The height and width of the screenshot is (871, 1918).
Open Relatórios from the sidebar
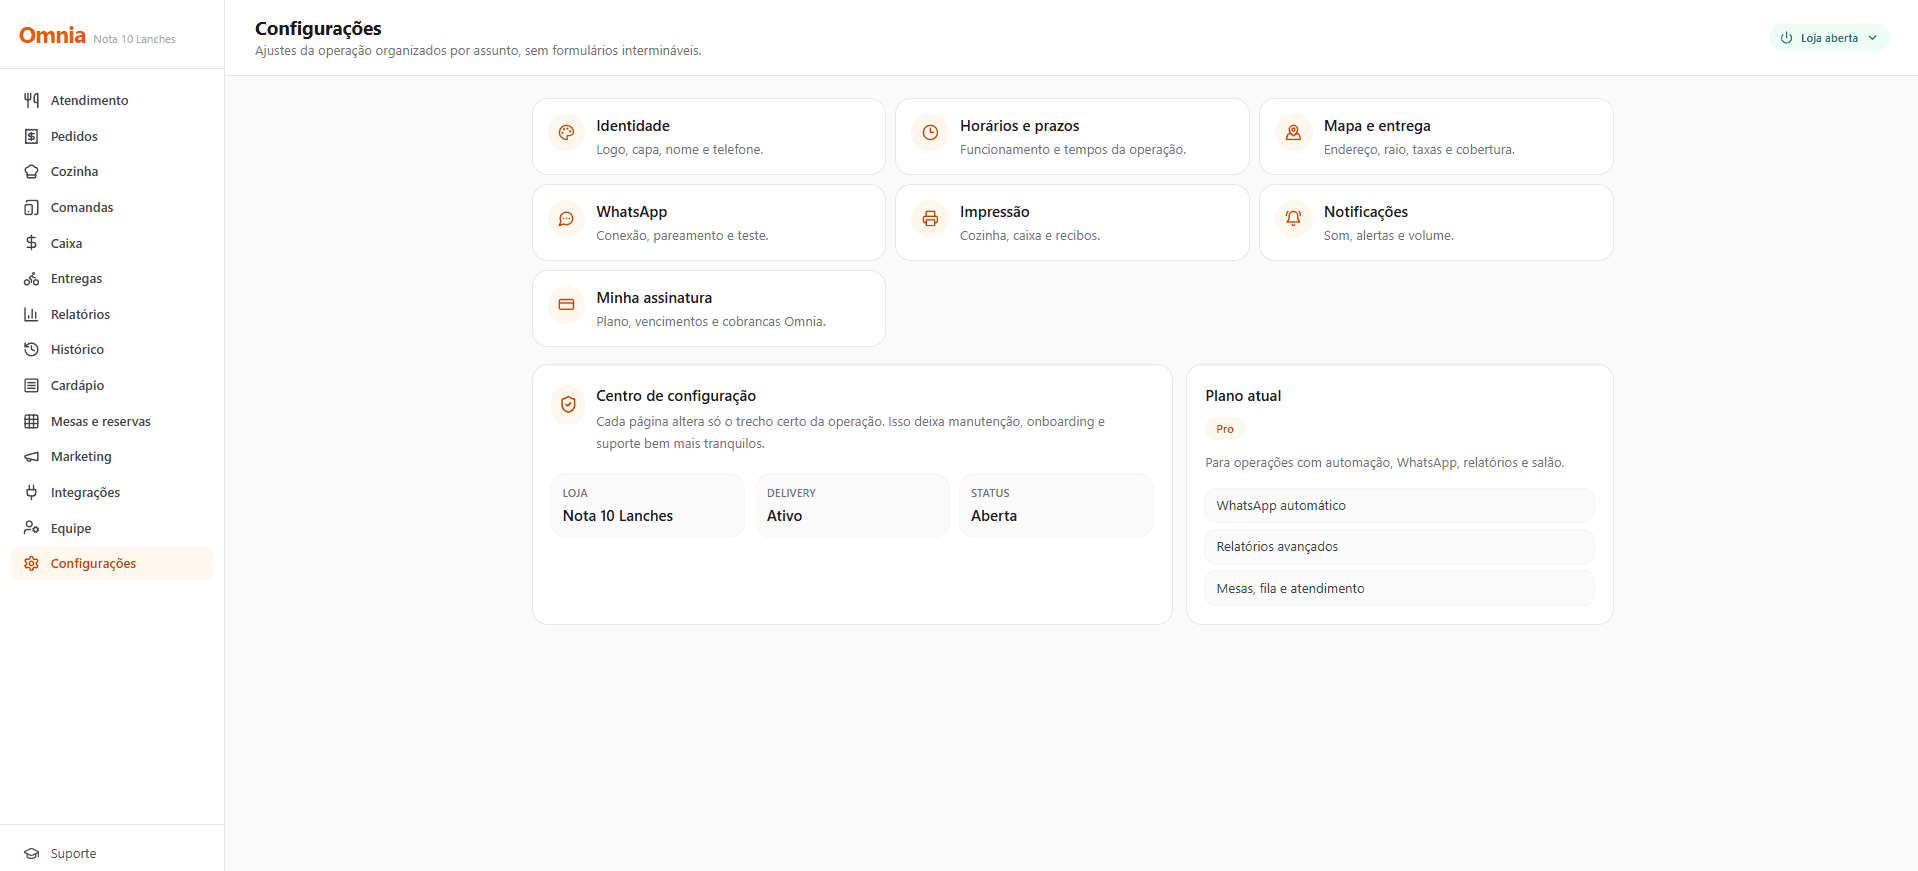tap(112, 314)
